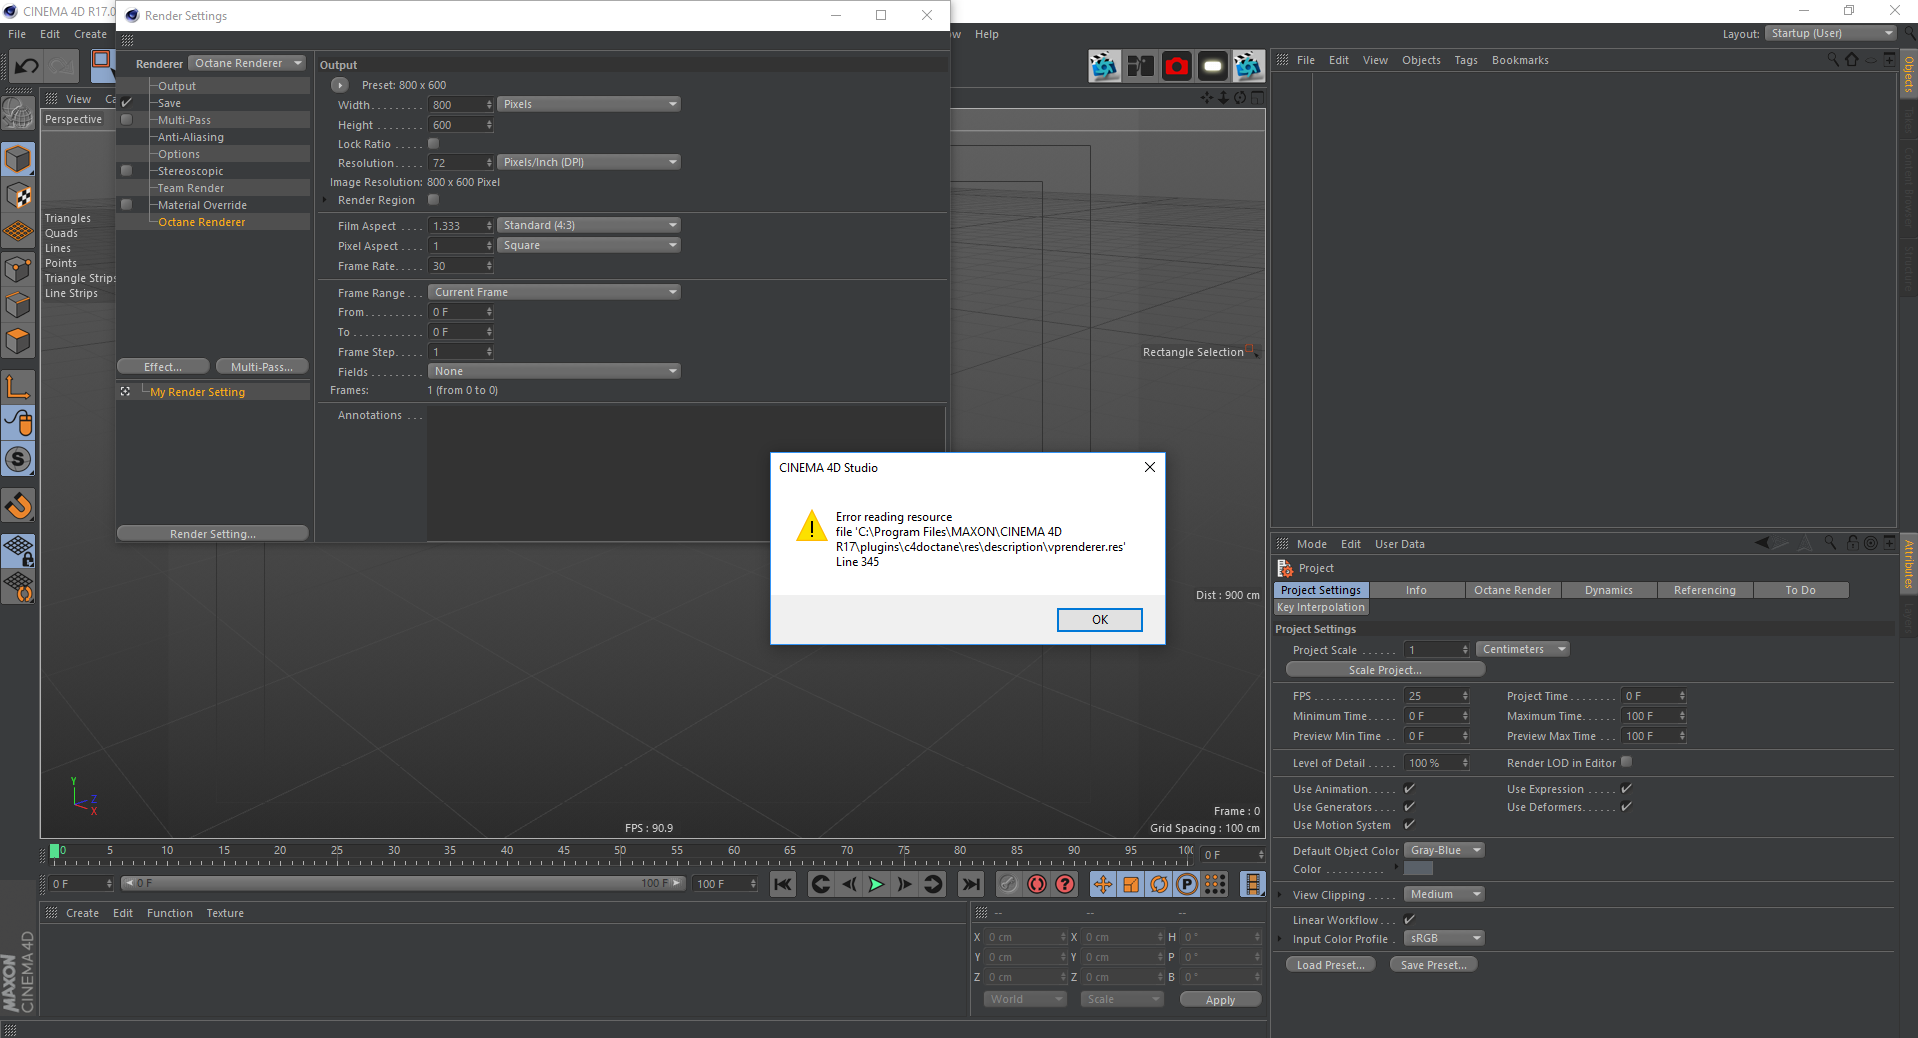The image size is (1918, 1038).
Task: Click OK in the error dialog
Action: pos(1100,620)
